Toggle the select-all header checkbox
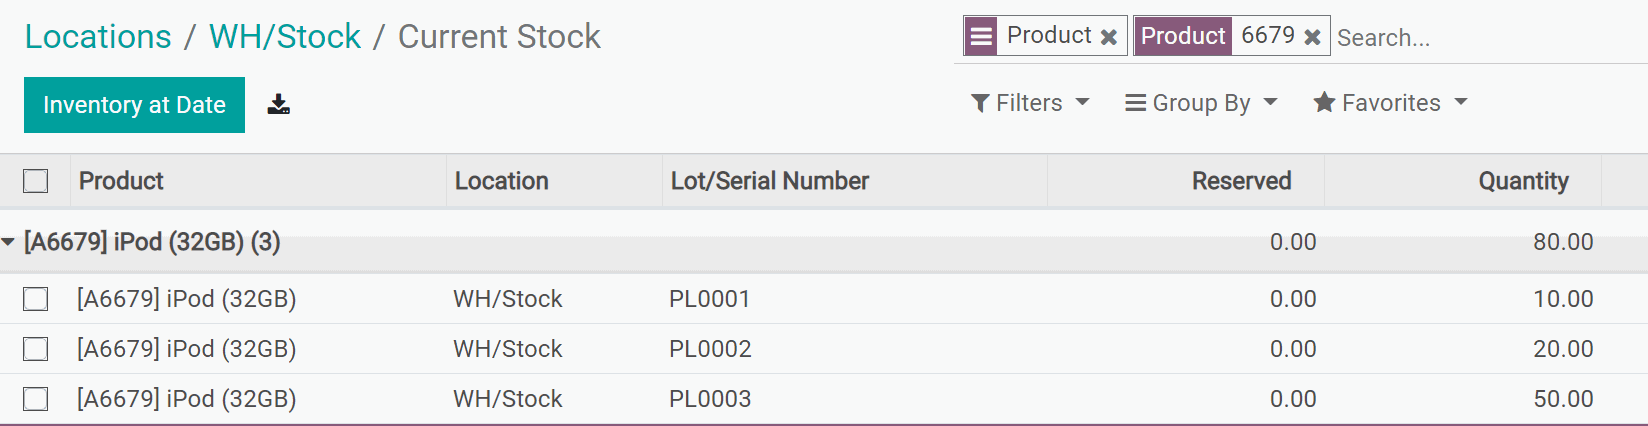Viewport: 1648px width, 426px height. point(36,181)
